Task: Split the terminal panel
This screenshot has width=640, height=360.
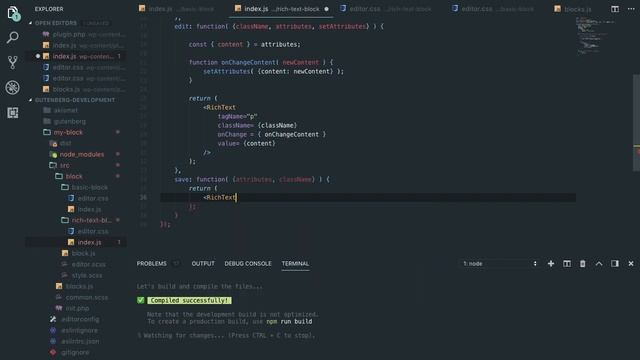Action: click(x=567, y=264)
